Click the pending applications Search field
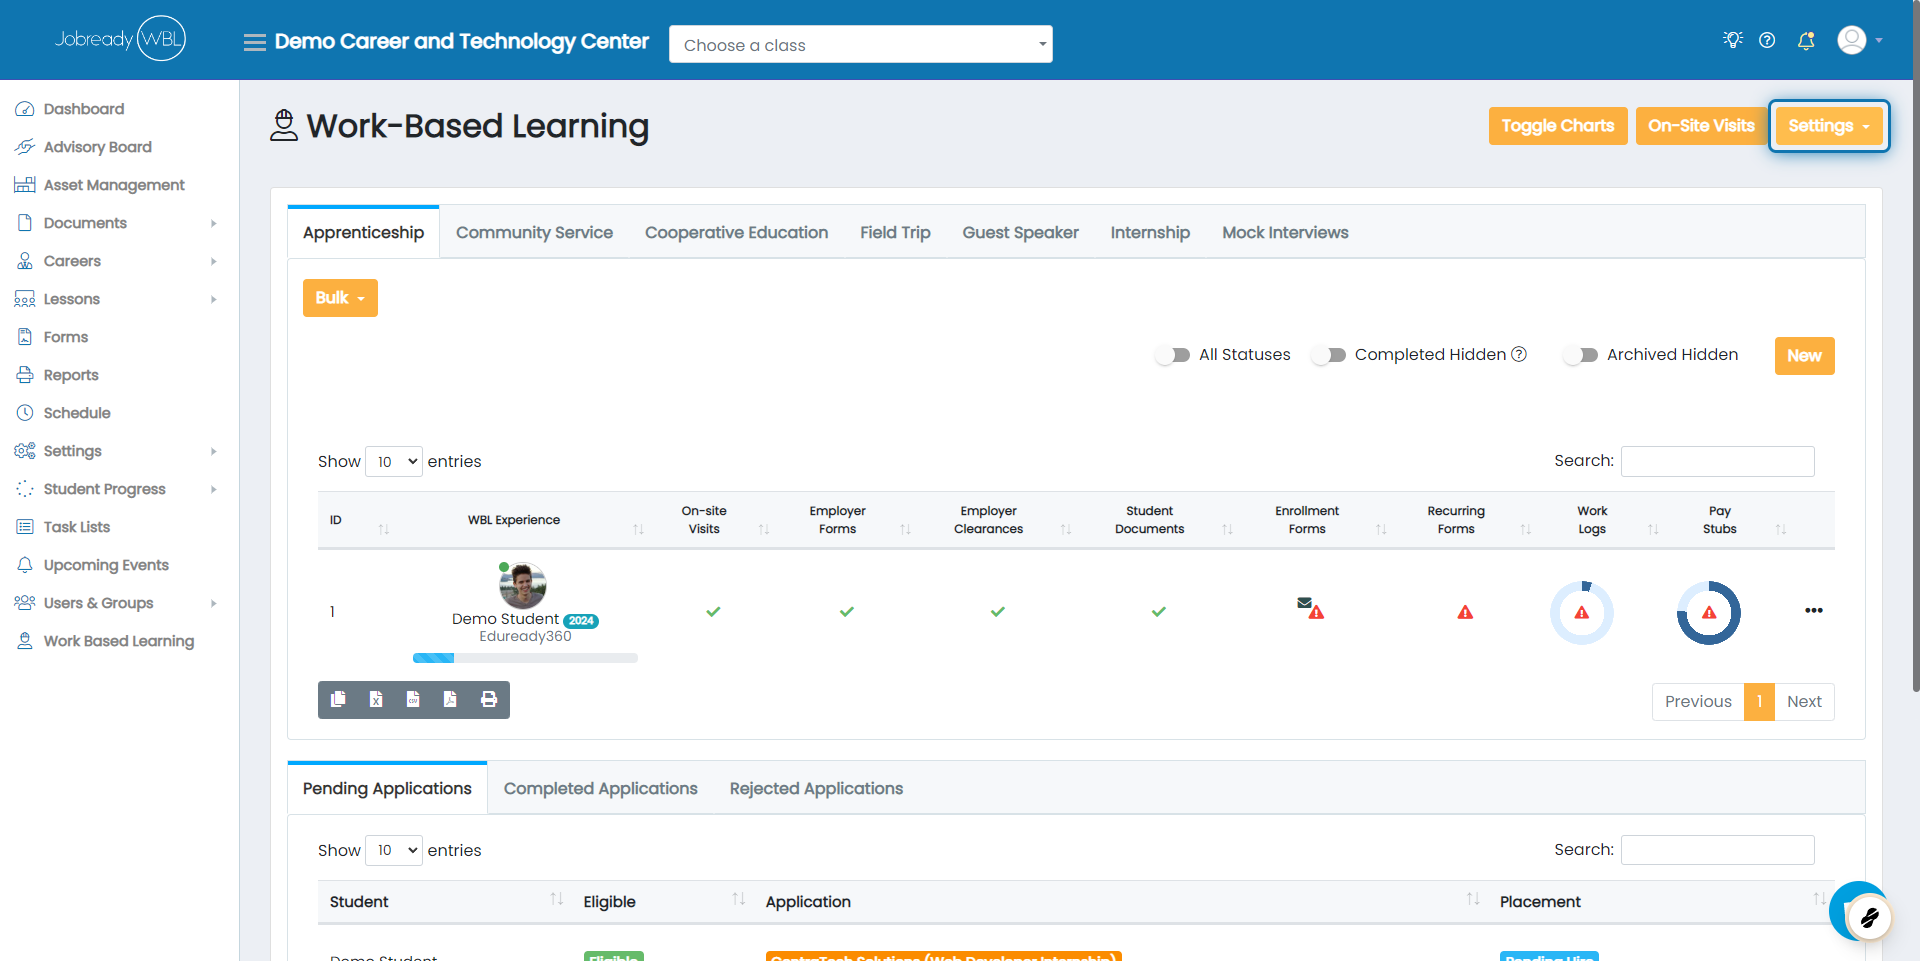This screenshot has width=1920, height=961. pyautogui.click(x=1717, y=850)
